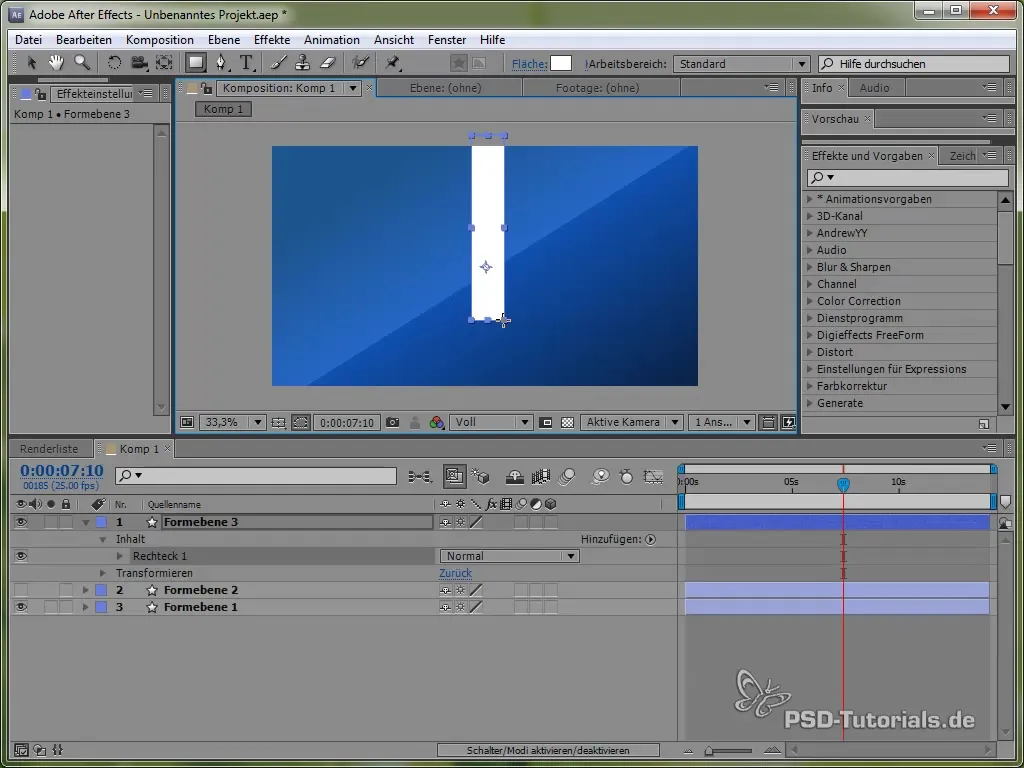This screenshot has height=768, width=1024.
Task: Open Normal blend mode dropdown
Action: 509,556
